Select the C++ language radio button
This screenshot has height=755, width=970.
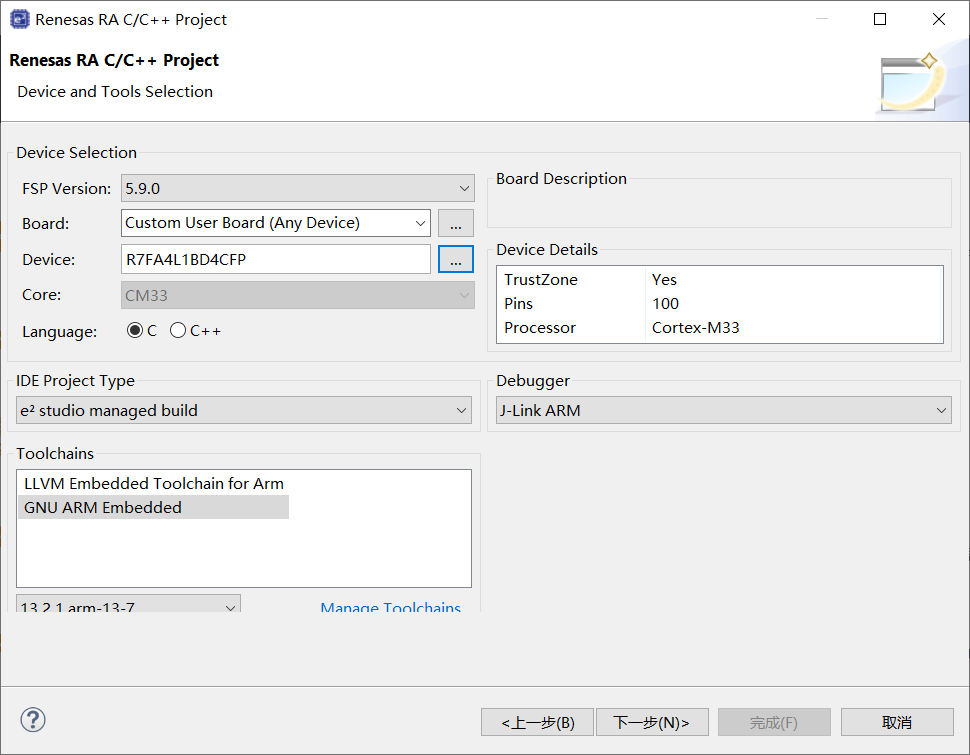[x=178, y=330]
